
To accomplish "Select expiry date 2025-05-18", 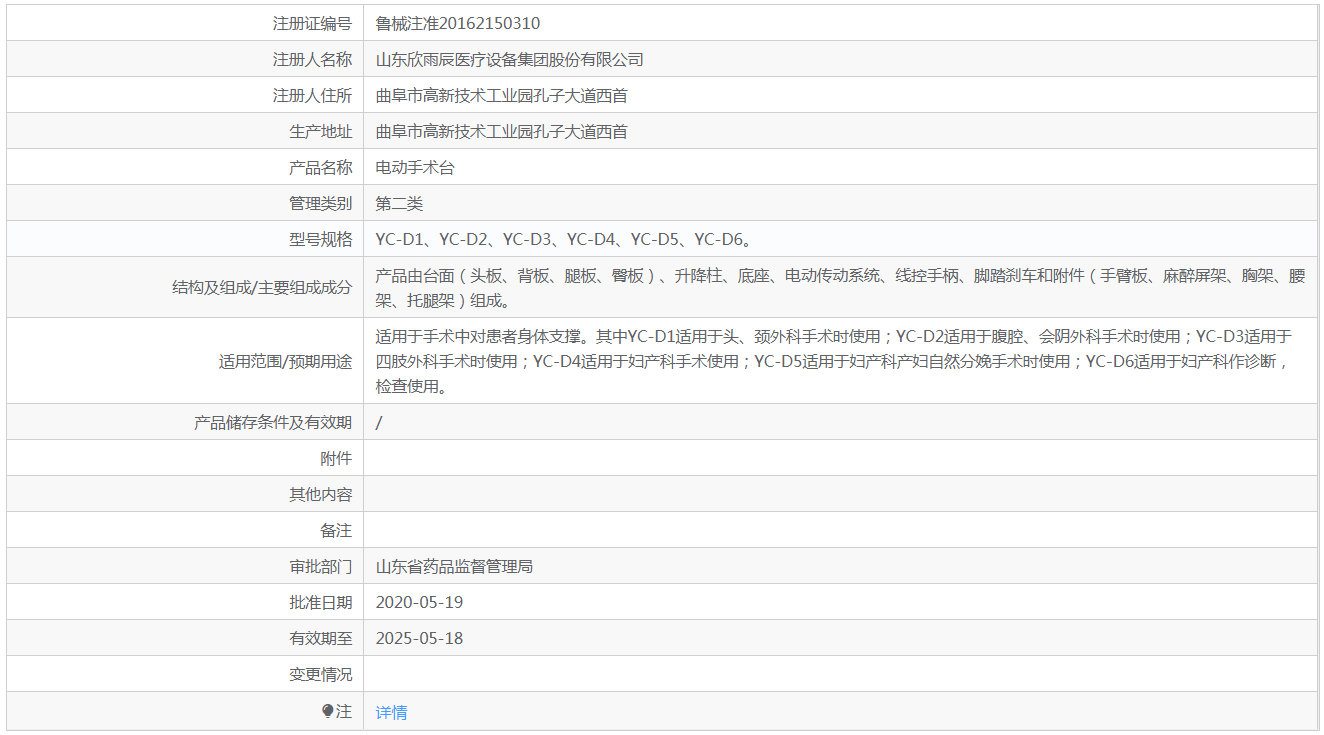I will [419, 638].
